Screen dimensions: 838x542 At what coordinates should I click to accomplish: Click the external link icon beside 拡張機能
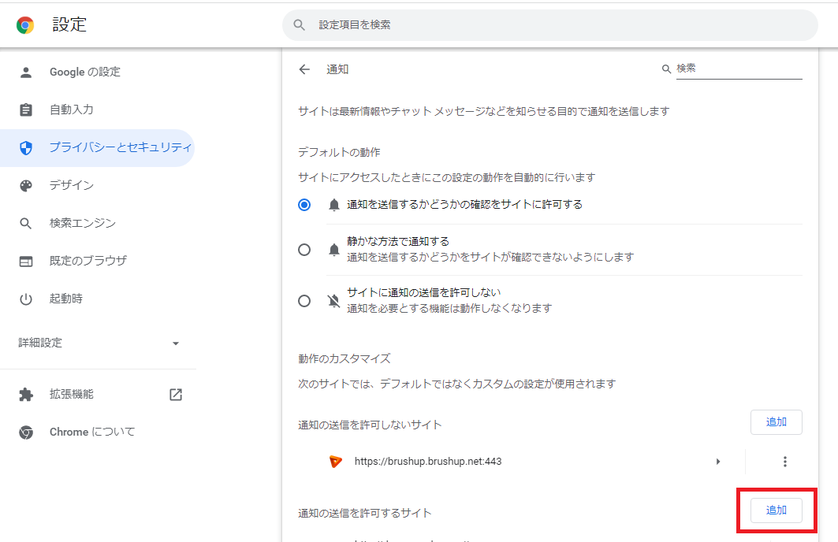point(176,394)
